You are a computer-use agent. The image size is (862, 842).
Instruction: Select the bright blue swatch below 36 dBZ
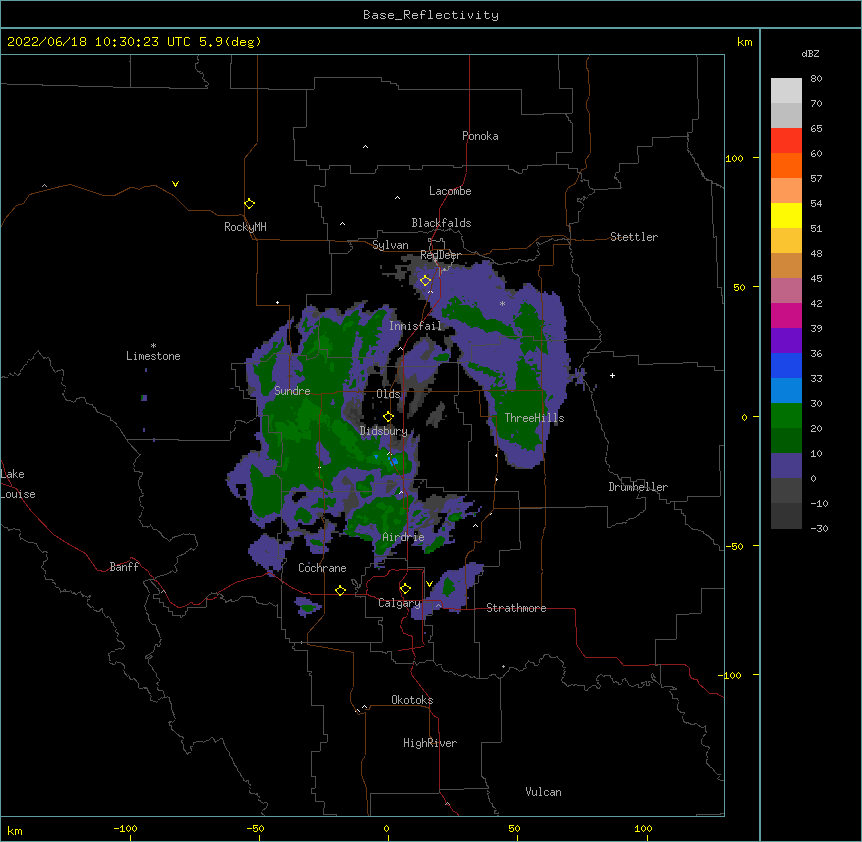[786, 366]
